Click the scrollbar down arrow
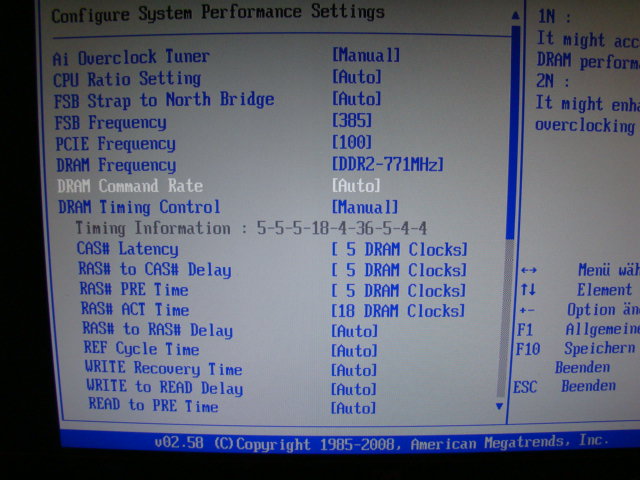 pyautogui.click(x=499, y=406)
